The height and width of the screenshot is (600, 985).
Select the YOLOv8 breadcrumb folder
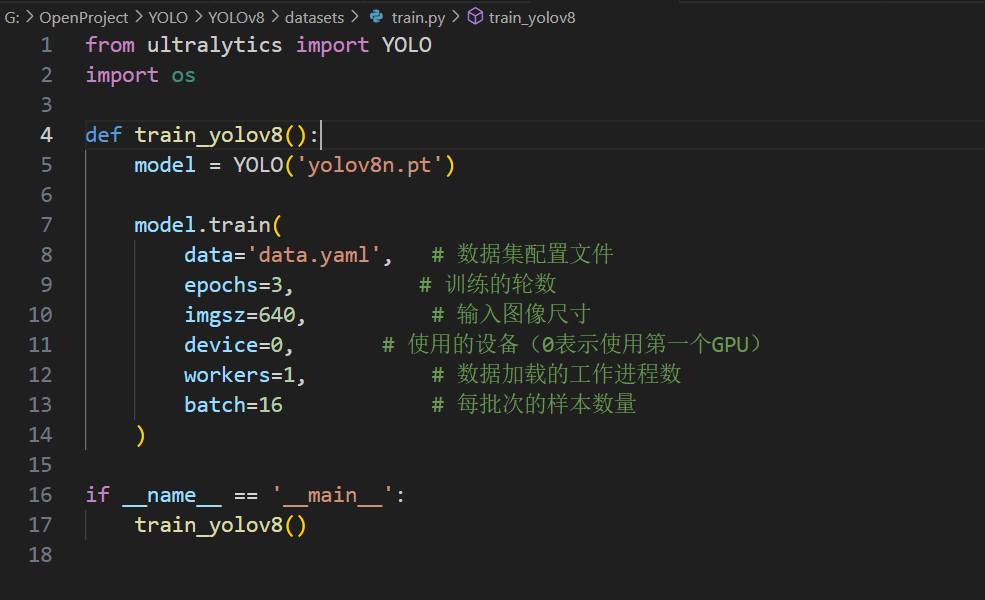coord(236,18)
